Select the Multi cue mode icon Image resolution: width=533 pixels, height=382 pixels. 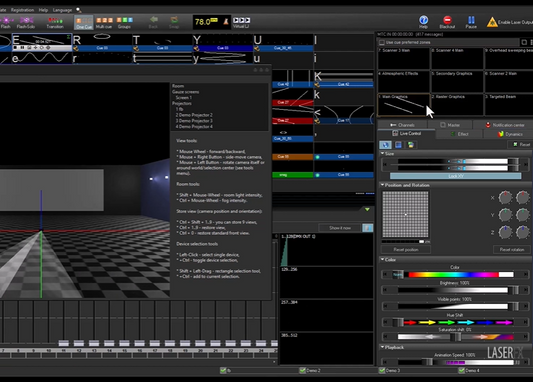click(104, 20)
